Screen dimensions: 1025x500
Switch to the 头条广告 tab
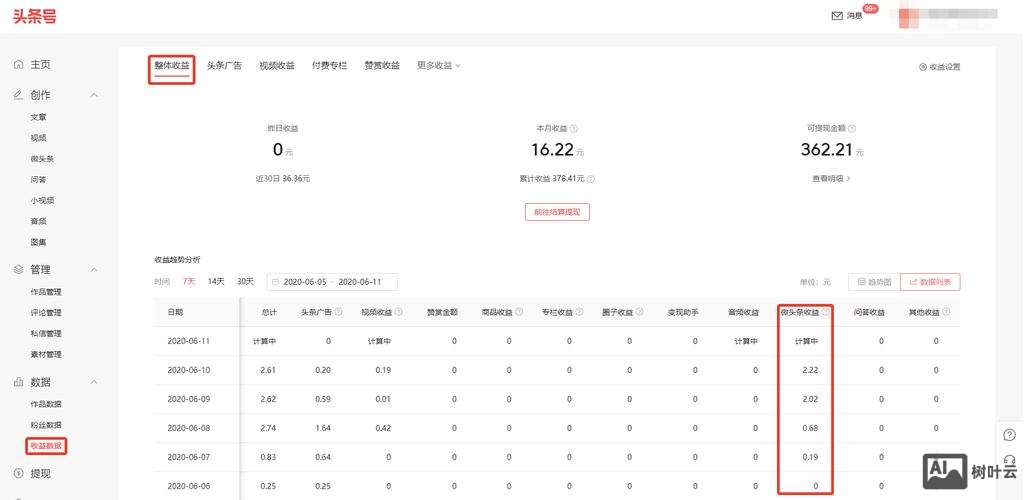tap(224, 66)
